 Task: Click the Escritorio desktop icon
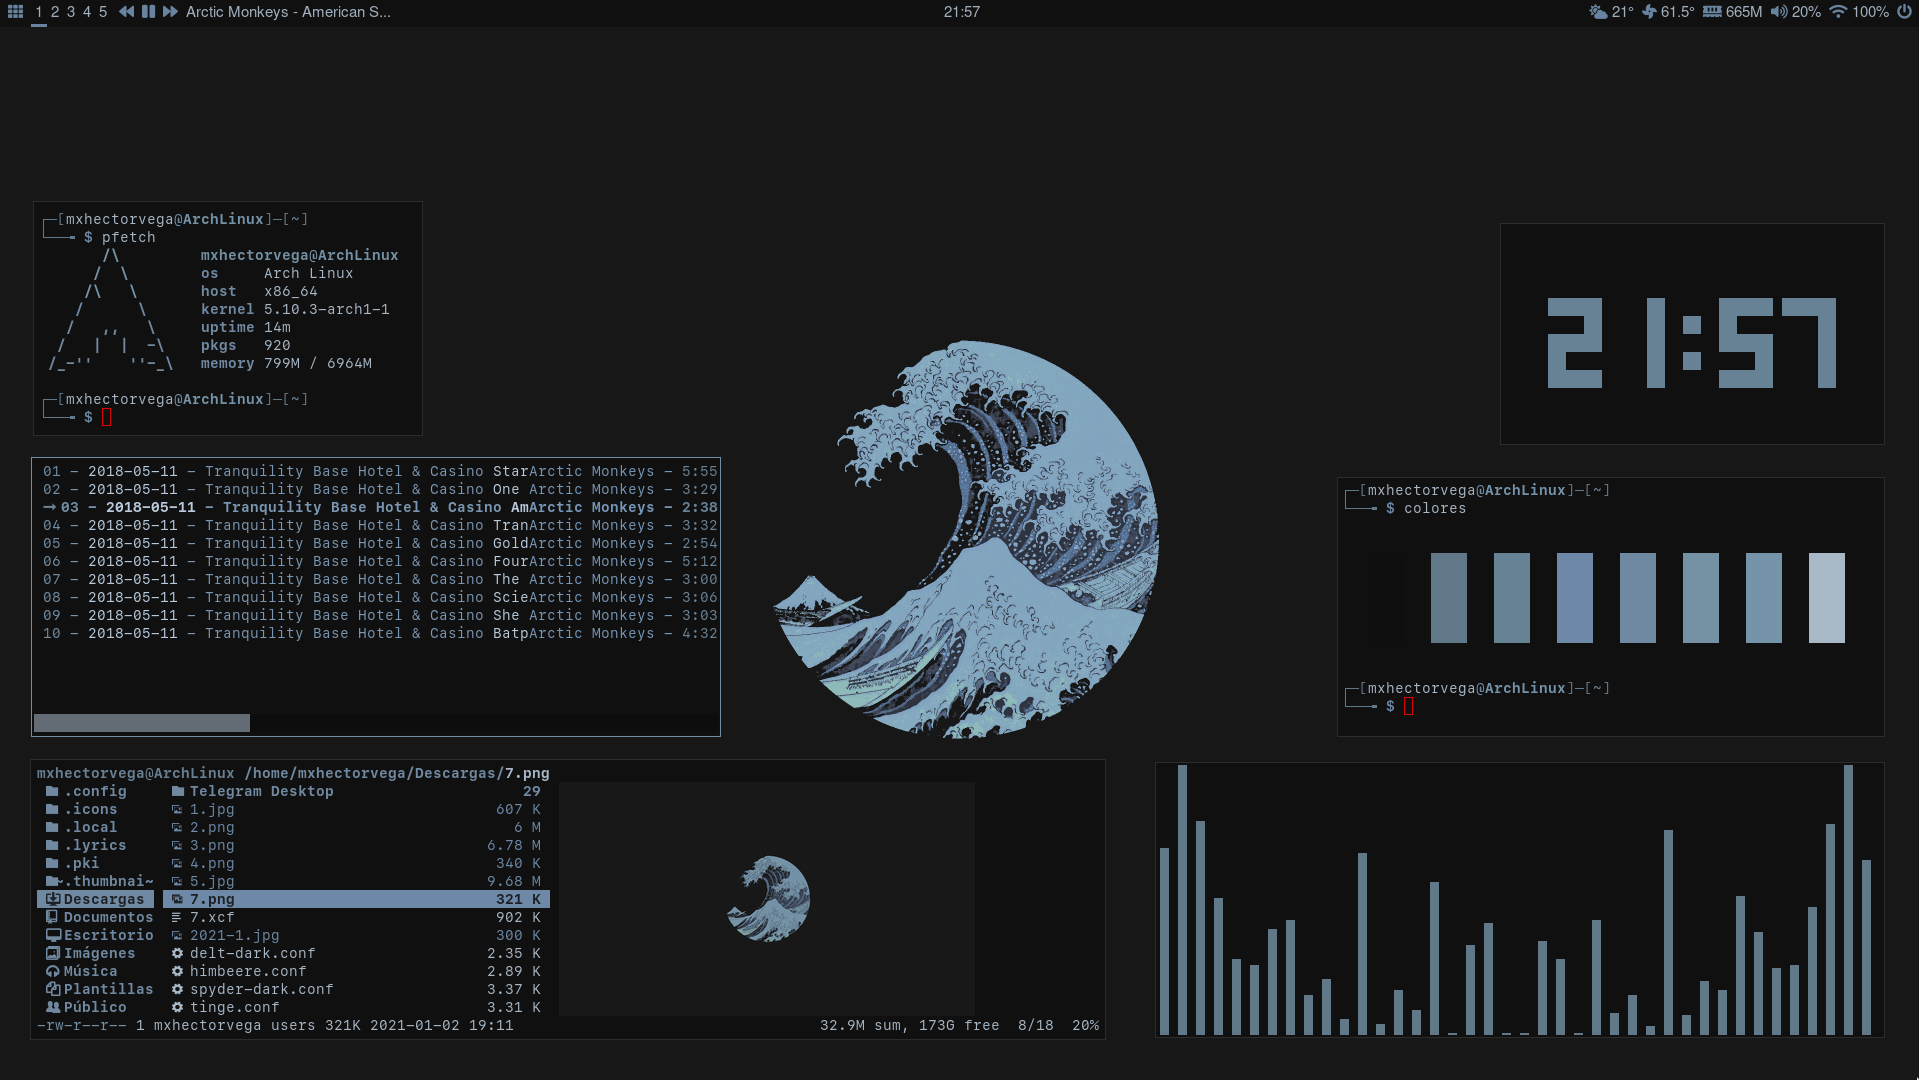[x=53, y=935]
